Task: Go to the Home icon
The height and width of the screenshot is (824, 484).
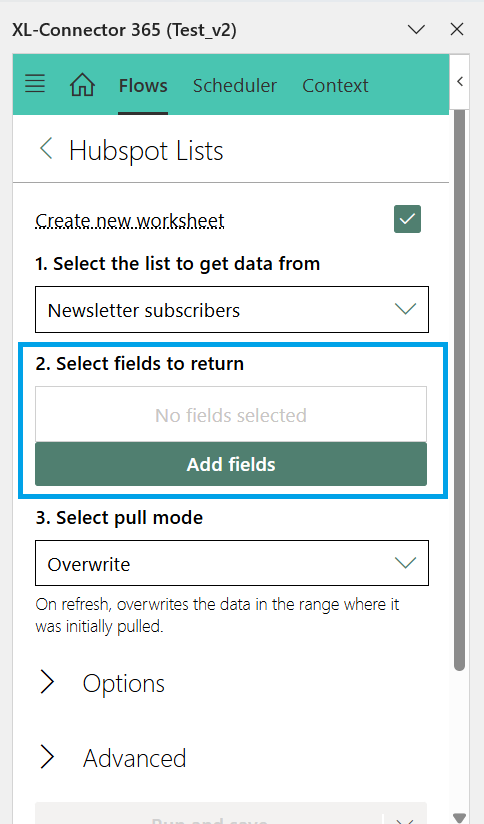Action: [83, 85]
